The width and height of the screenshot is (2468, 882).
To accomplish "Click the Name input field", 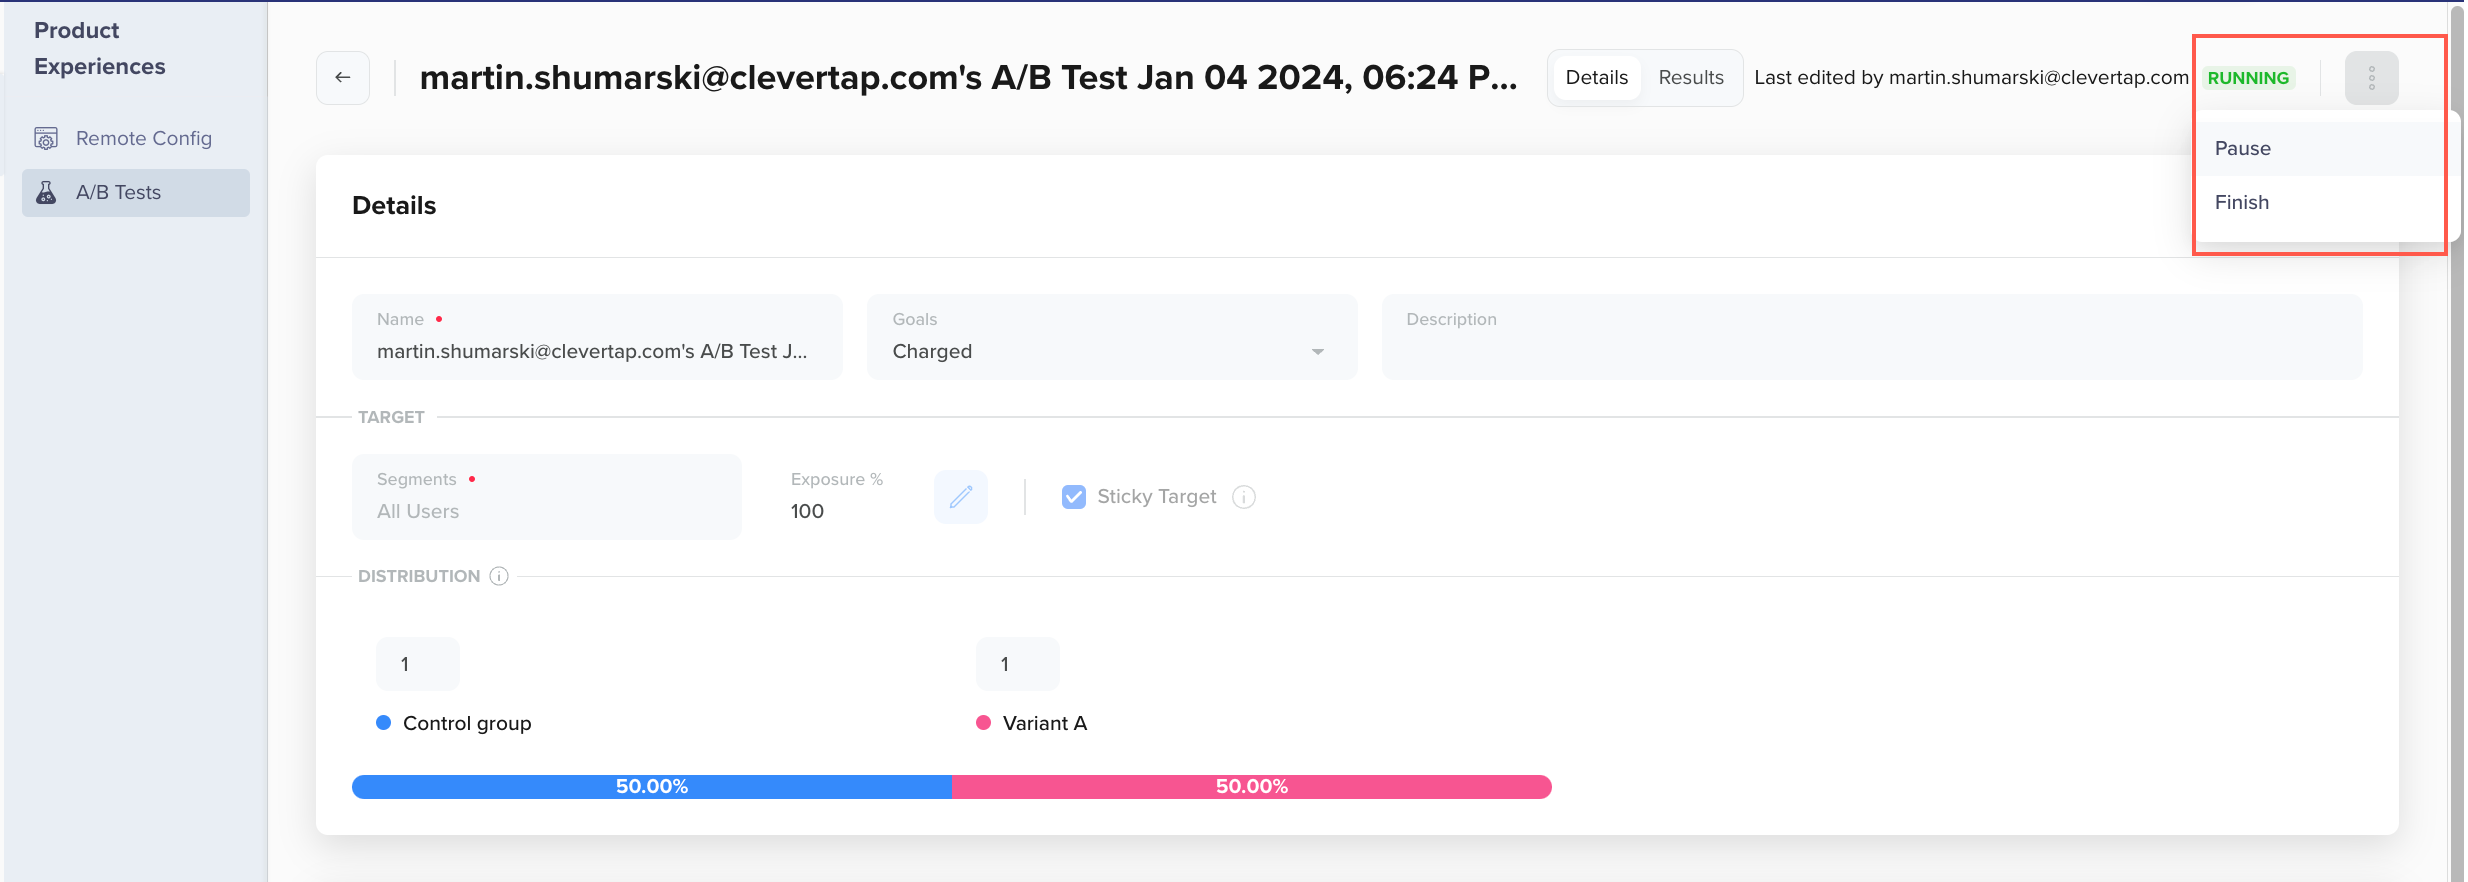I will [597, 337].
